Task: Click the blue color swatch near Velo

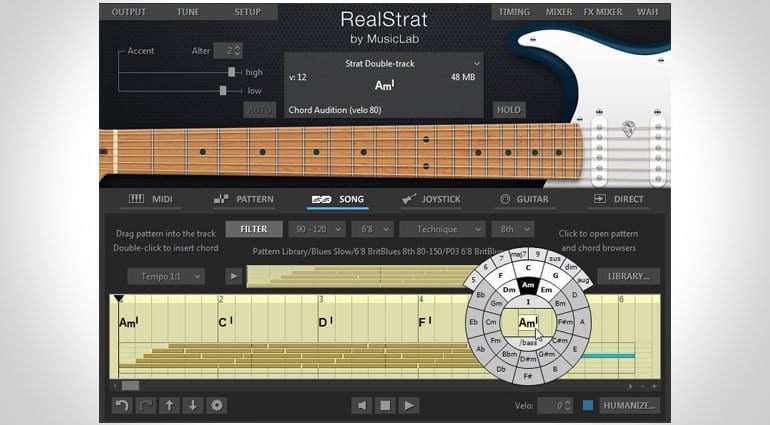Action: [x=588, y=405]
